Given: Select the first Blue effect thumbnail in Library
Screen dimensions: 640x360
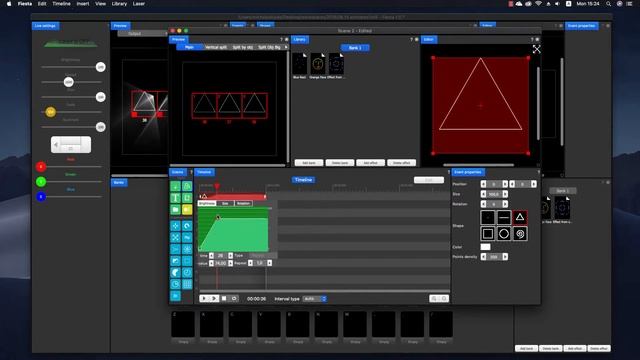Looking at the screenshot, I should (300, 64).
